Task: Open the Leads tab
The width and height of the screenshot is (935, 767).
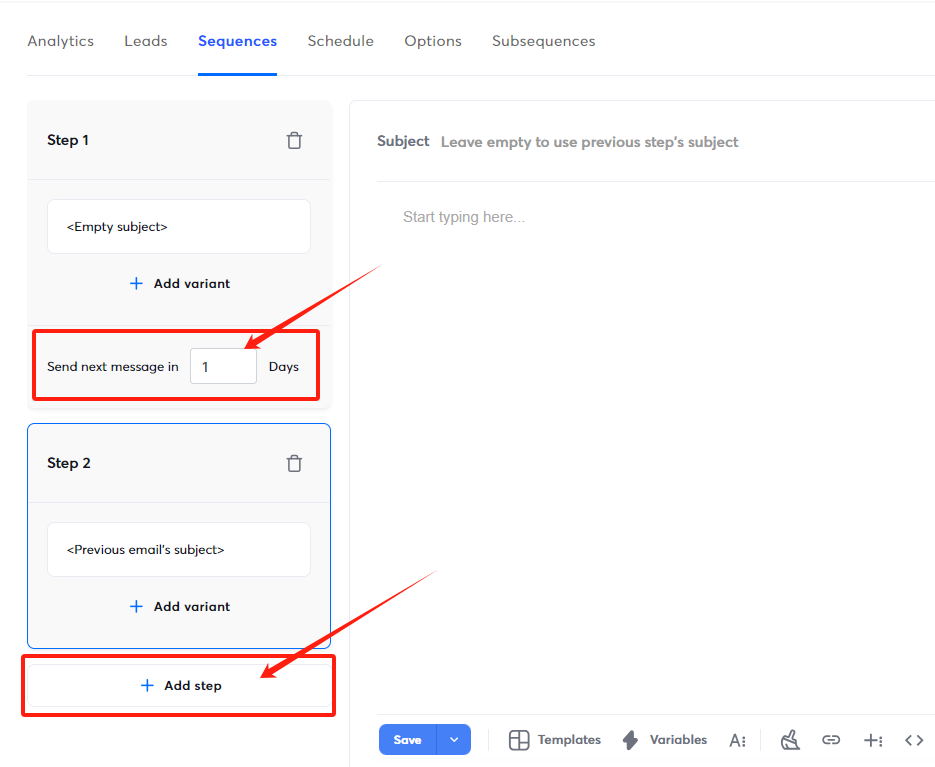Action: [x=145, y=41]
